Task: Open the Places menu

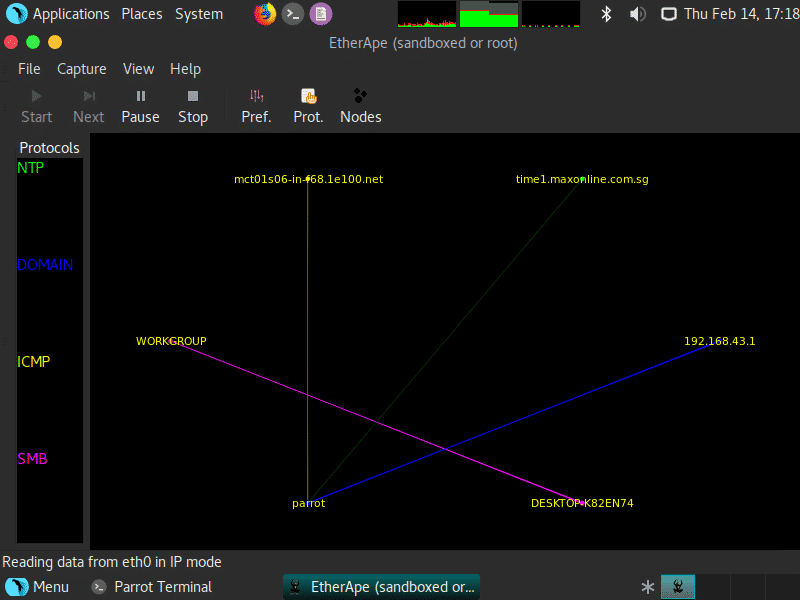Action: (142, 14)
